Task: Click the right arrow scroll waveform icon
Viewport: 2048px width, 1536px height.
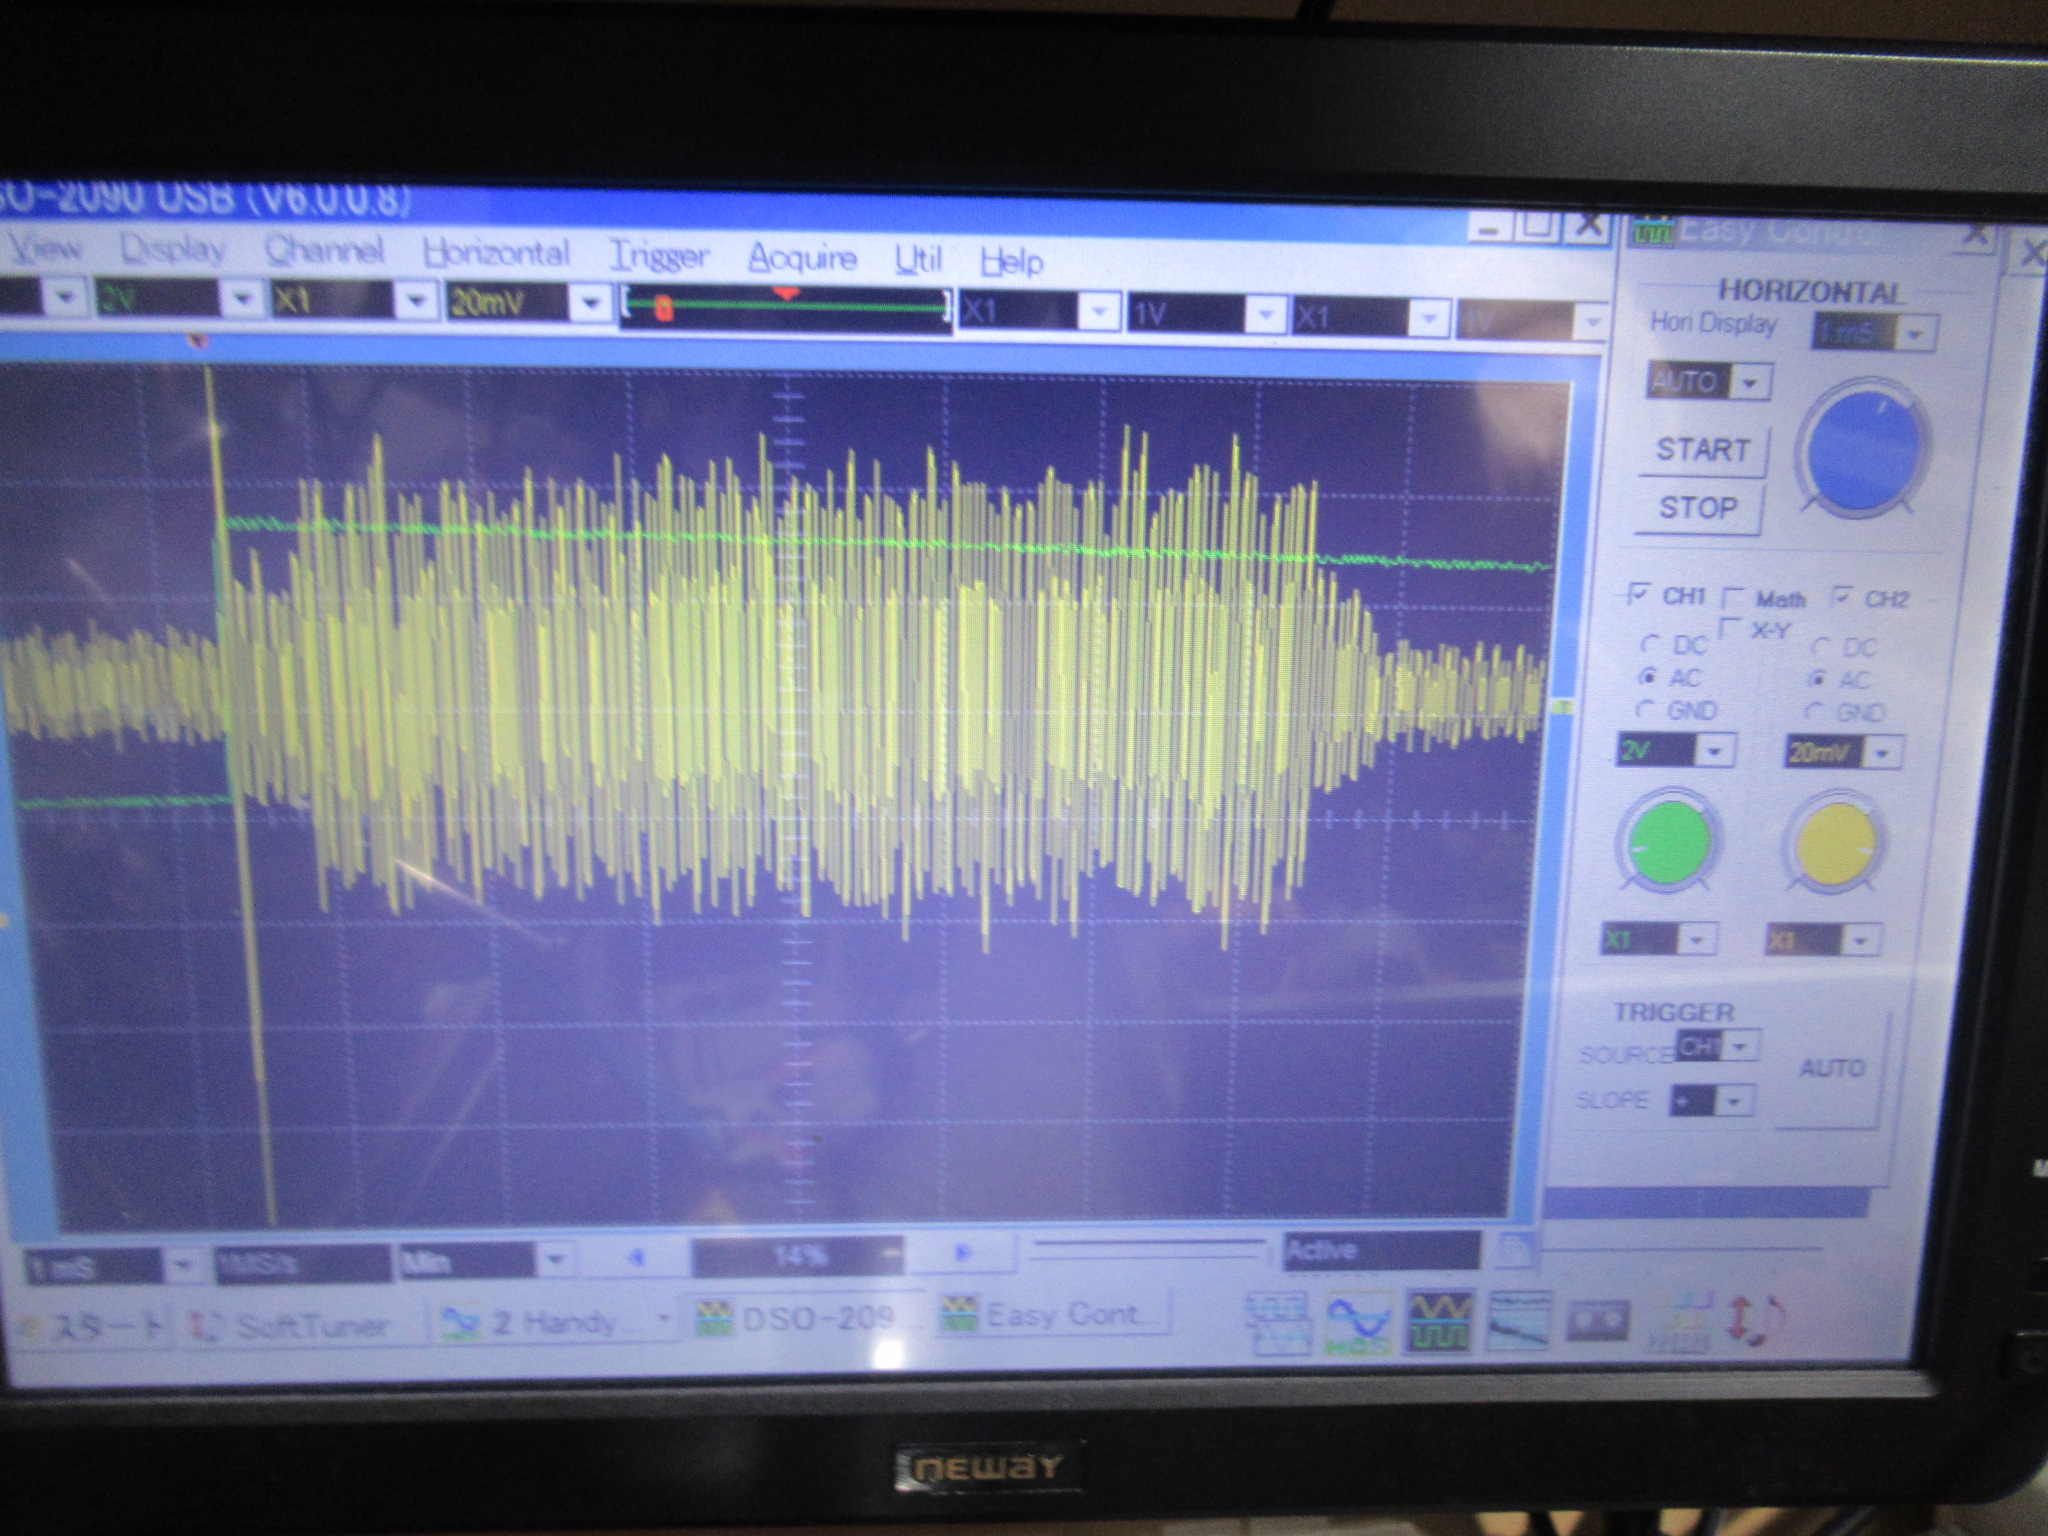Action: click(963, 1253)
